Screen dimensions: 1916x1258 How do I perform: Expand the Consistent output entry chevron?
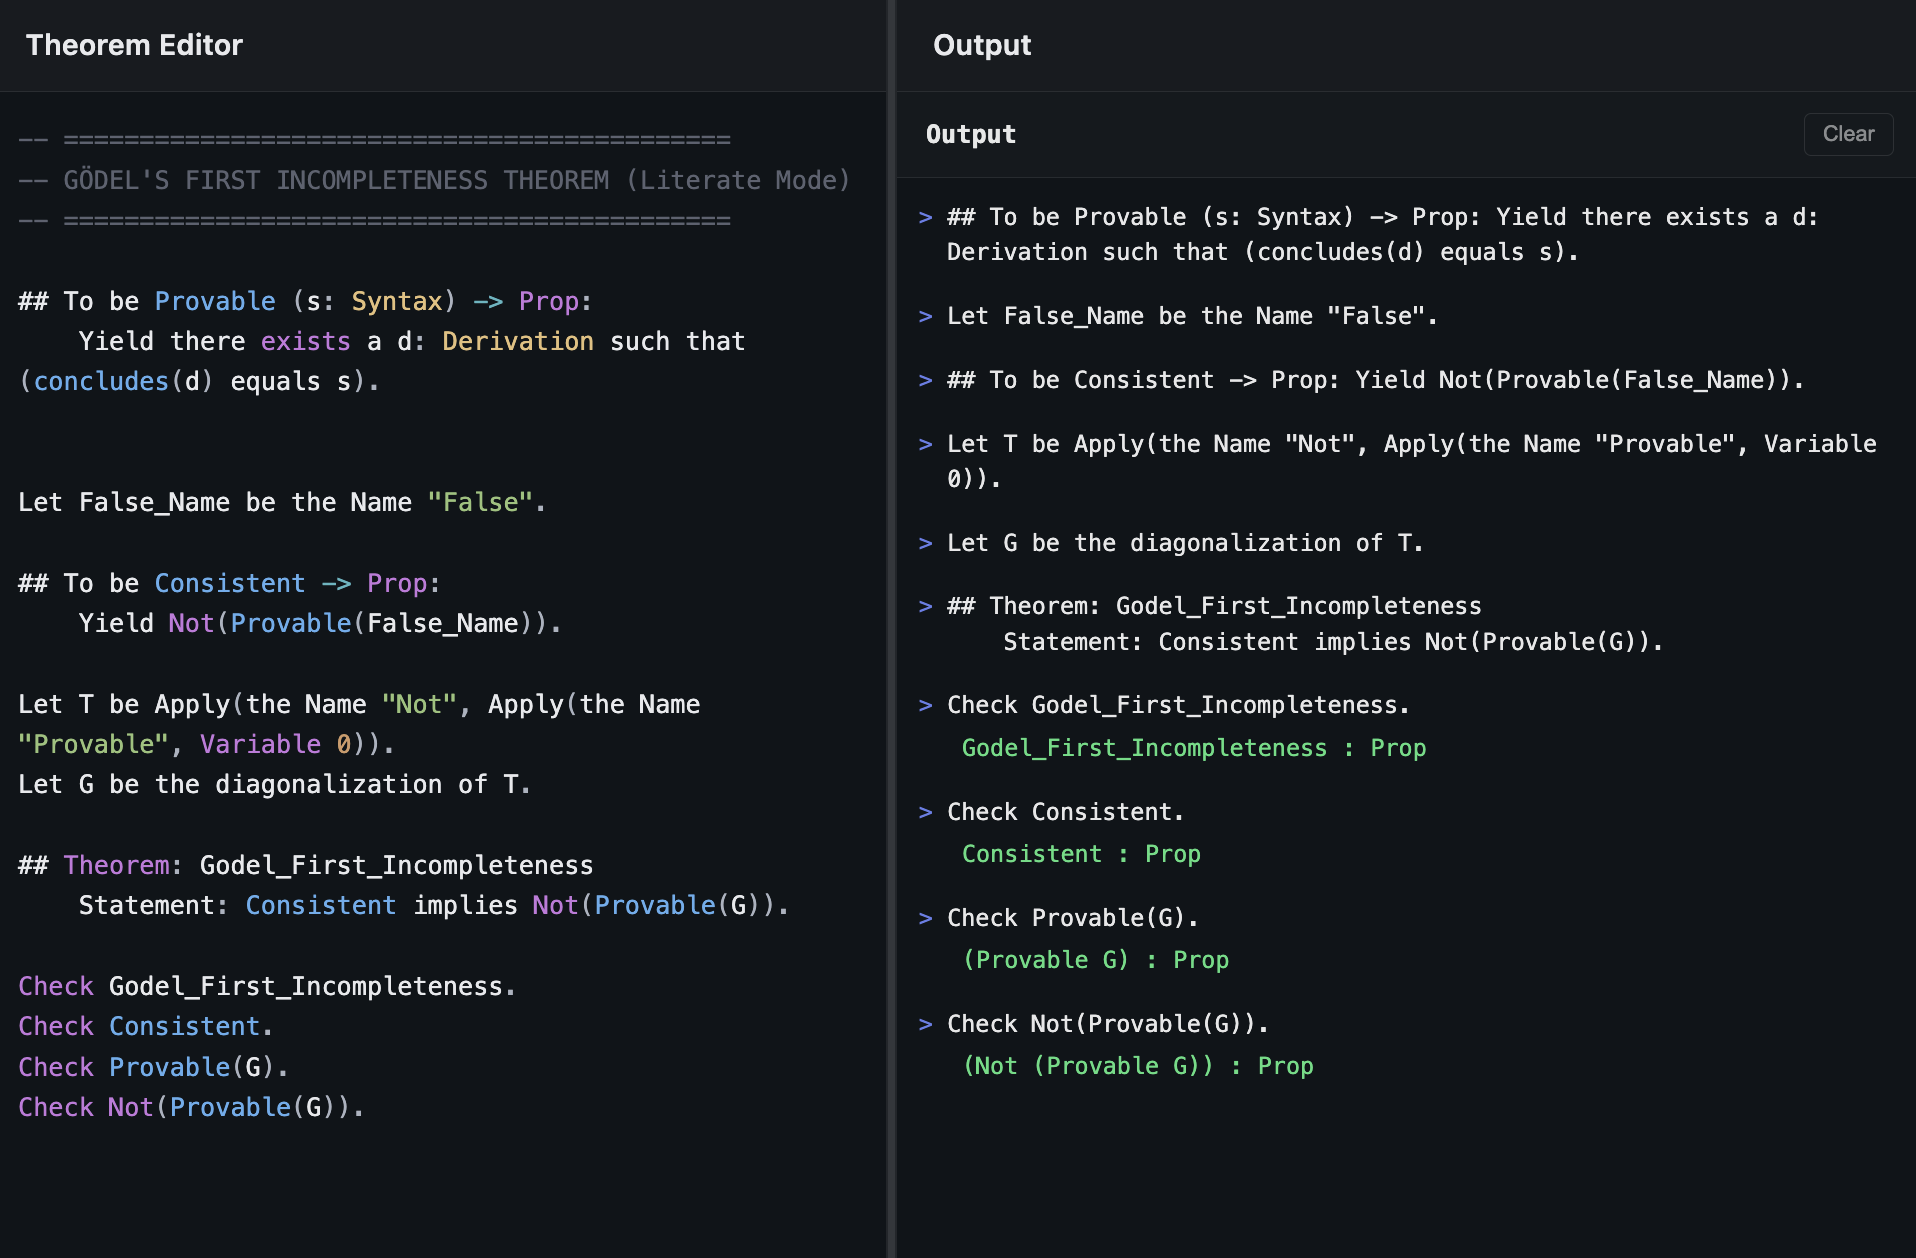(x=925, y=379)
